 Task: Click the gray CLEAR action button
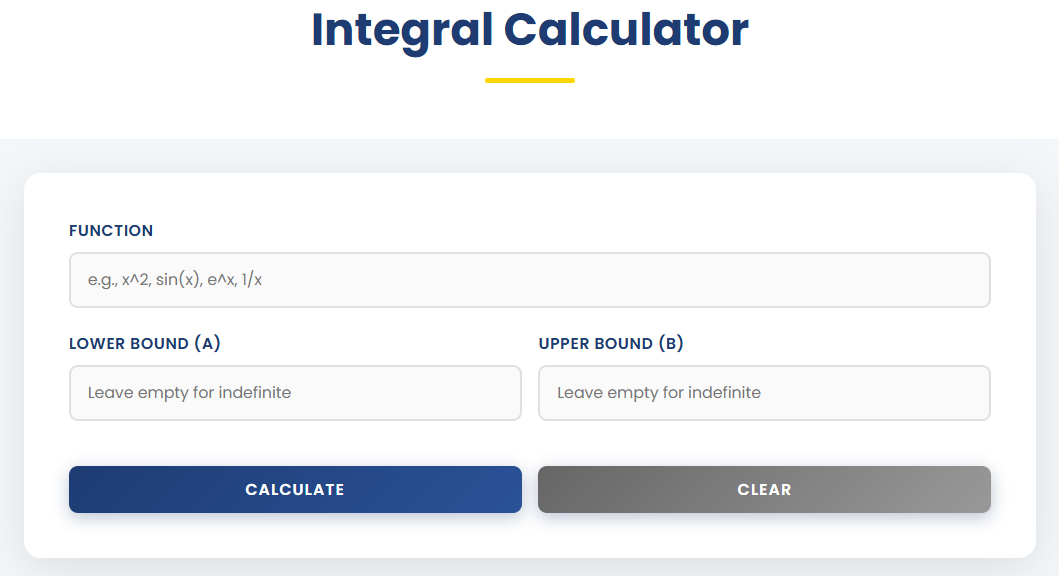click(764, 489)
